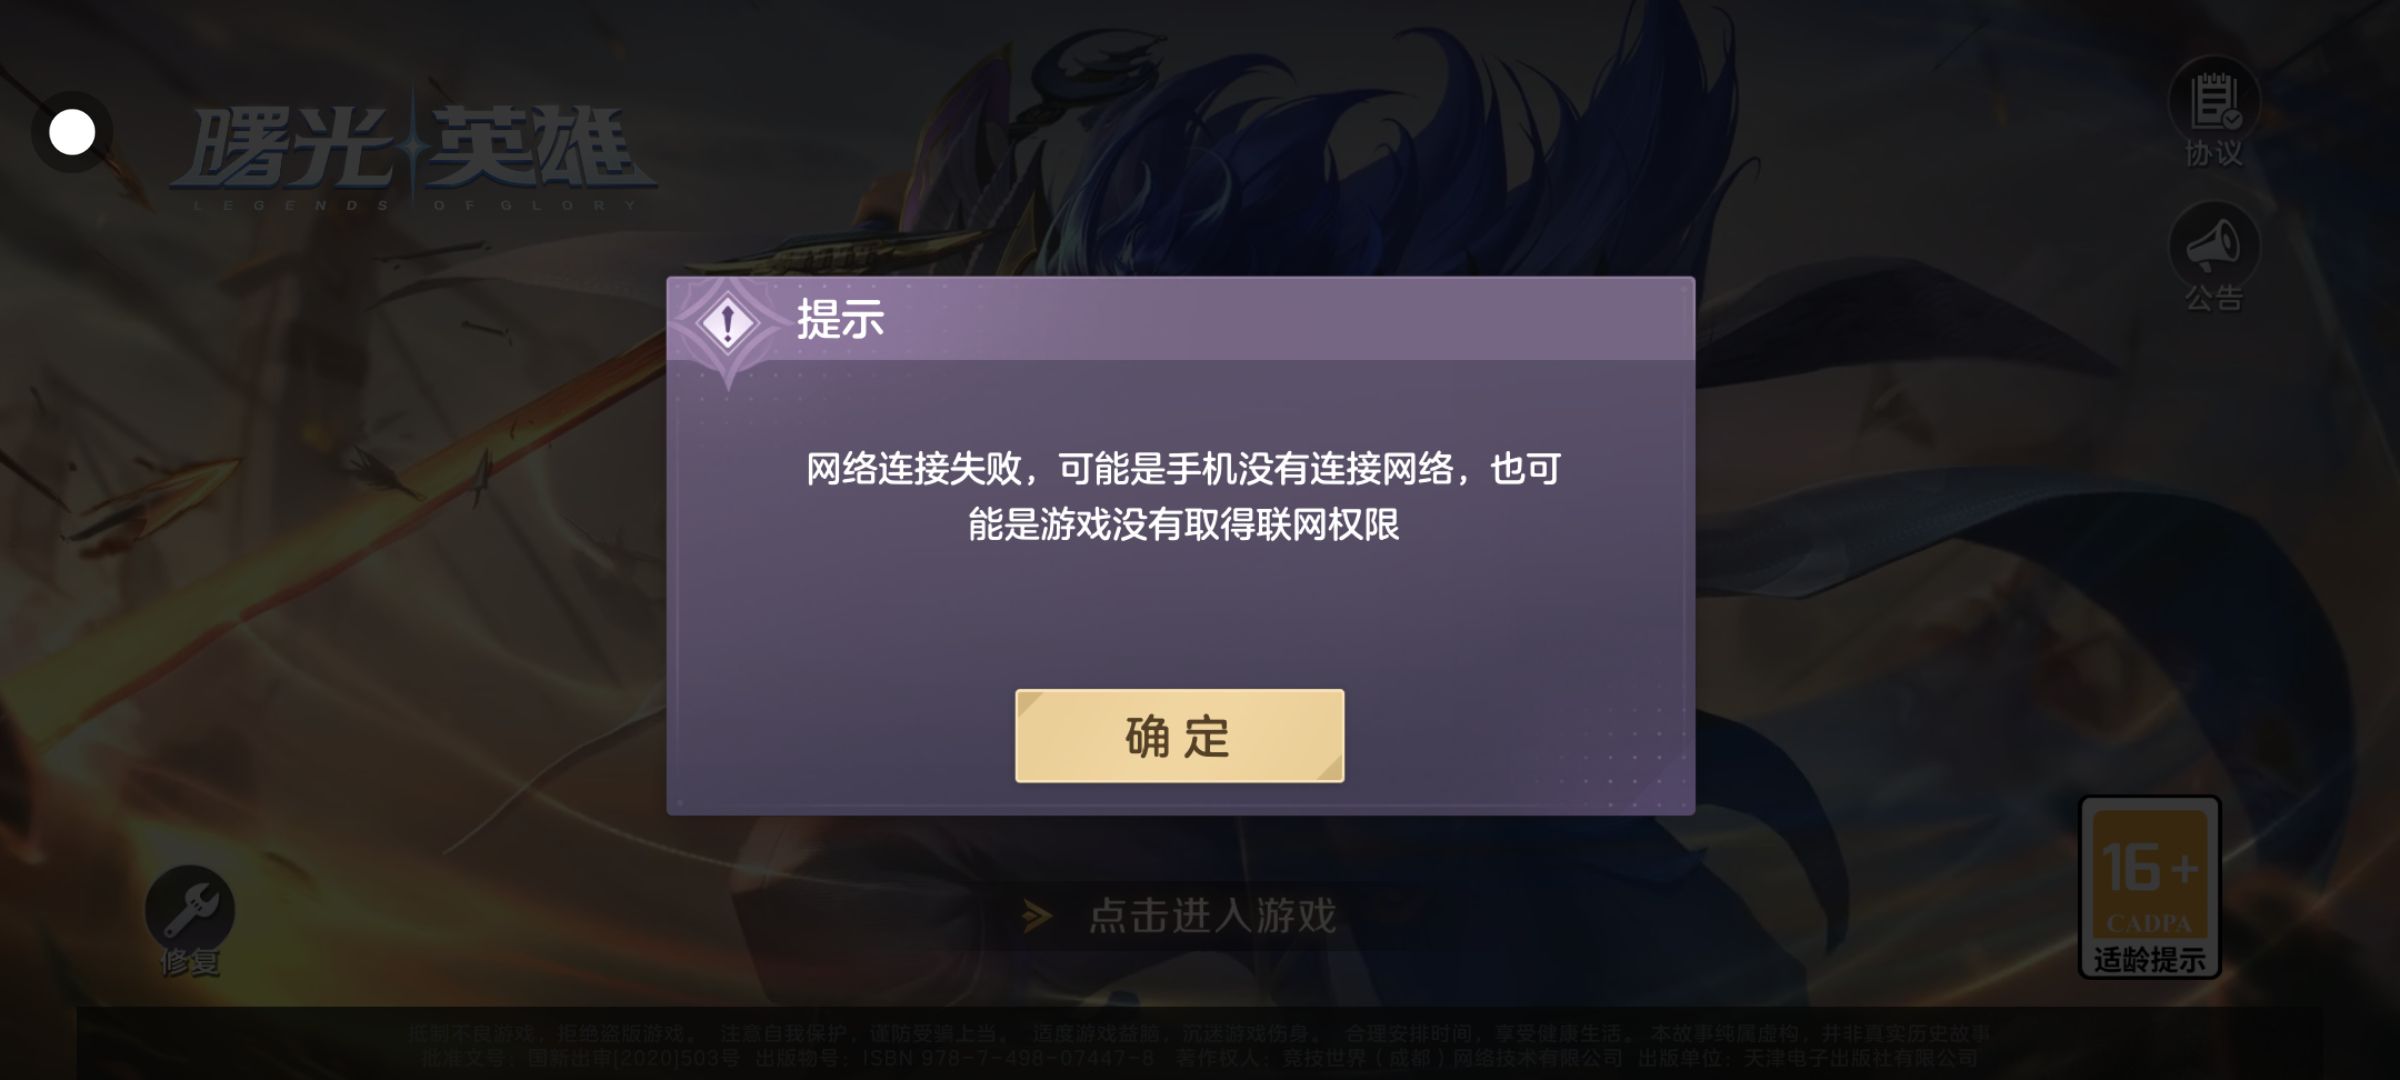Screen dimensions: 2400x1080
Task: Click the 提示 dialog title
Action: (840, 320)
